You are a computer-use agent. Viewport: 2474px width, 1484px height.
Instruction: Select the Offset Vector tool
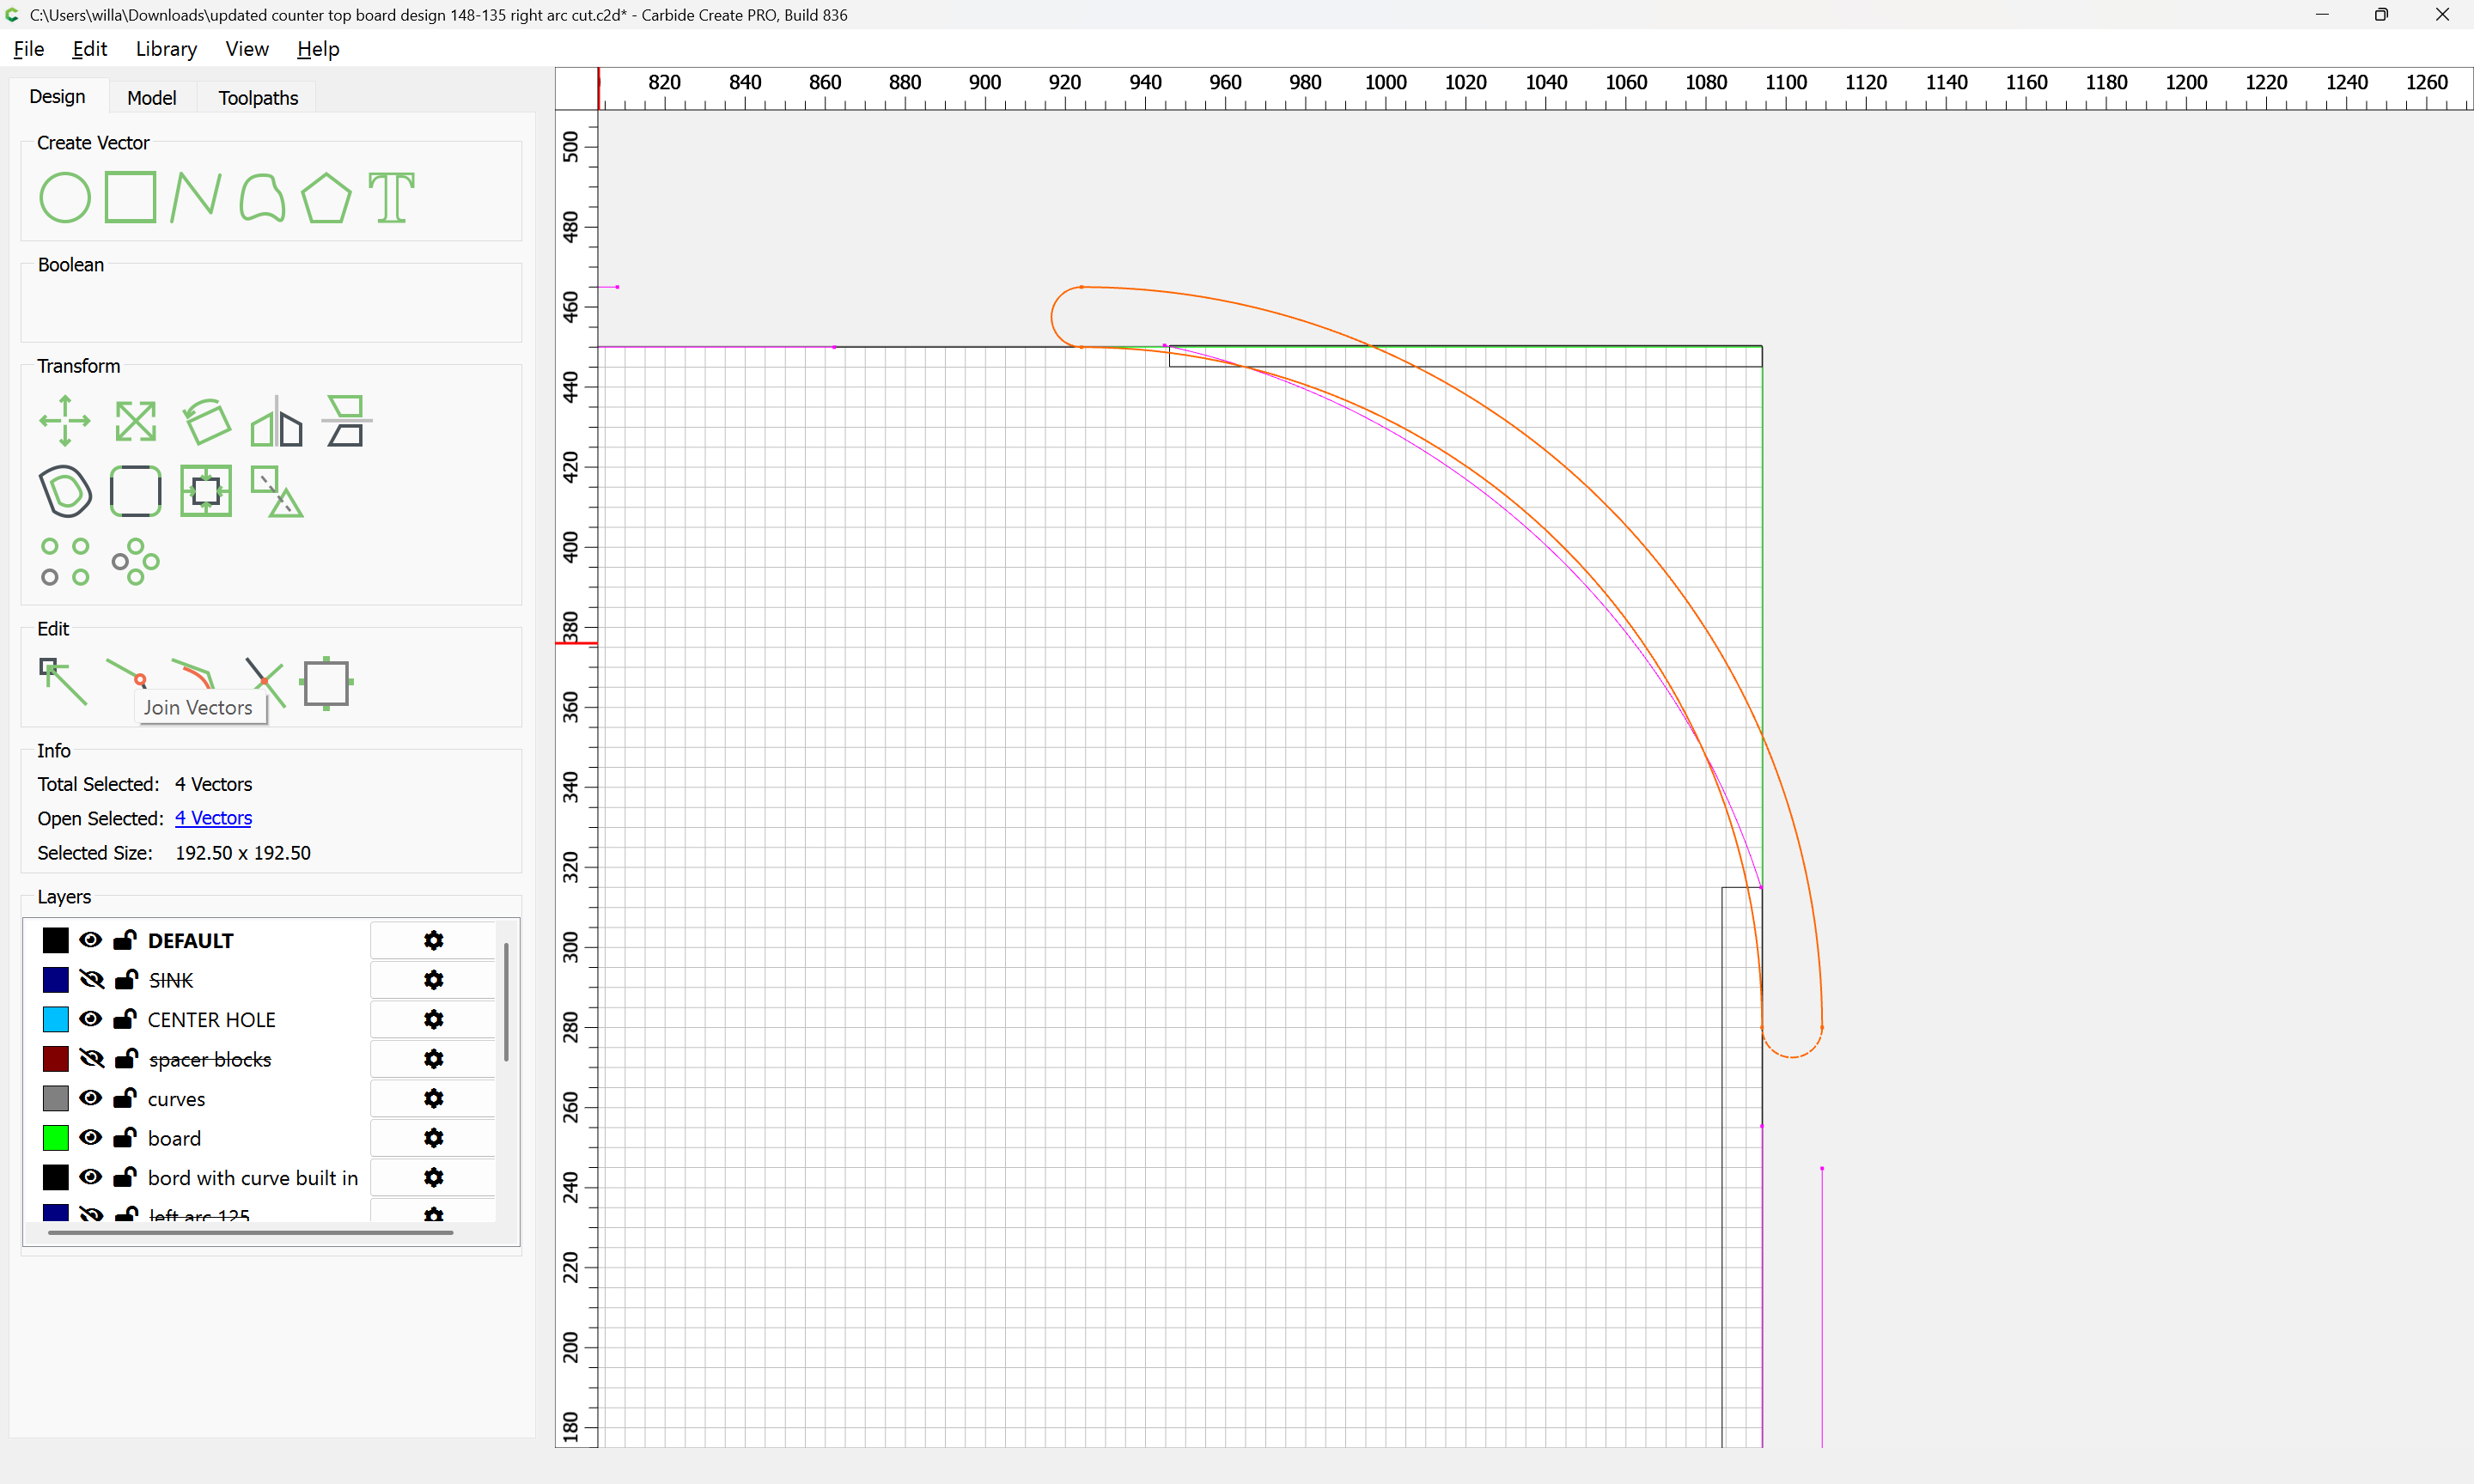click(x=65, y=491)
